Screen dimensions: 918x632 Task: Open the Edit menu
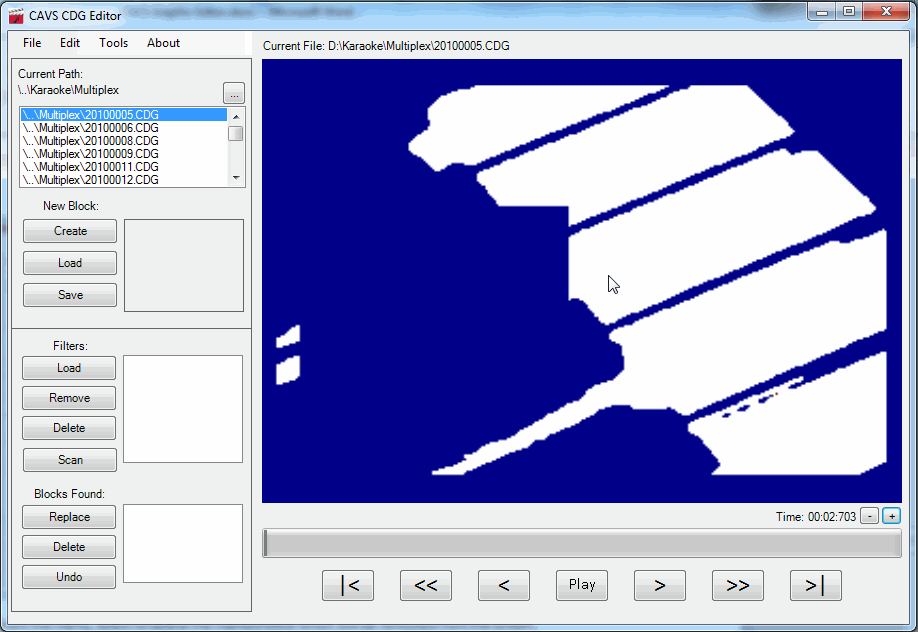pyautogui.click(x=70, y=43)
